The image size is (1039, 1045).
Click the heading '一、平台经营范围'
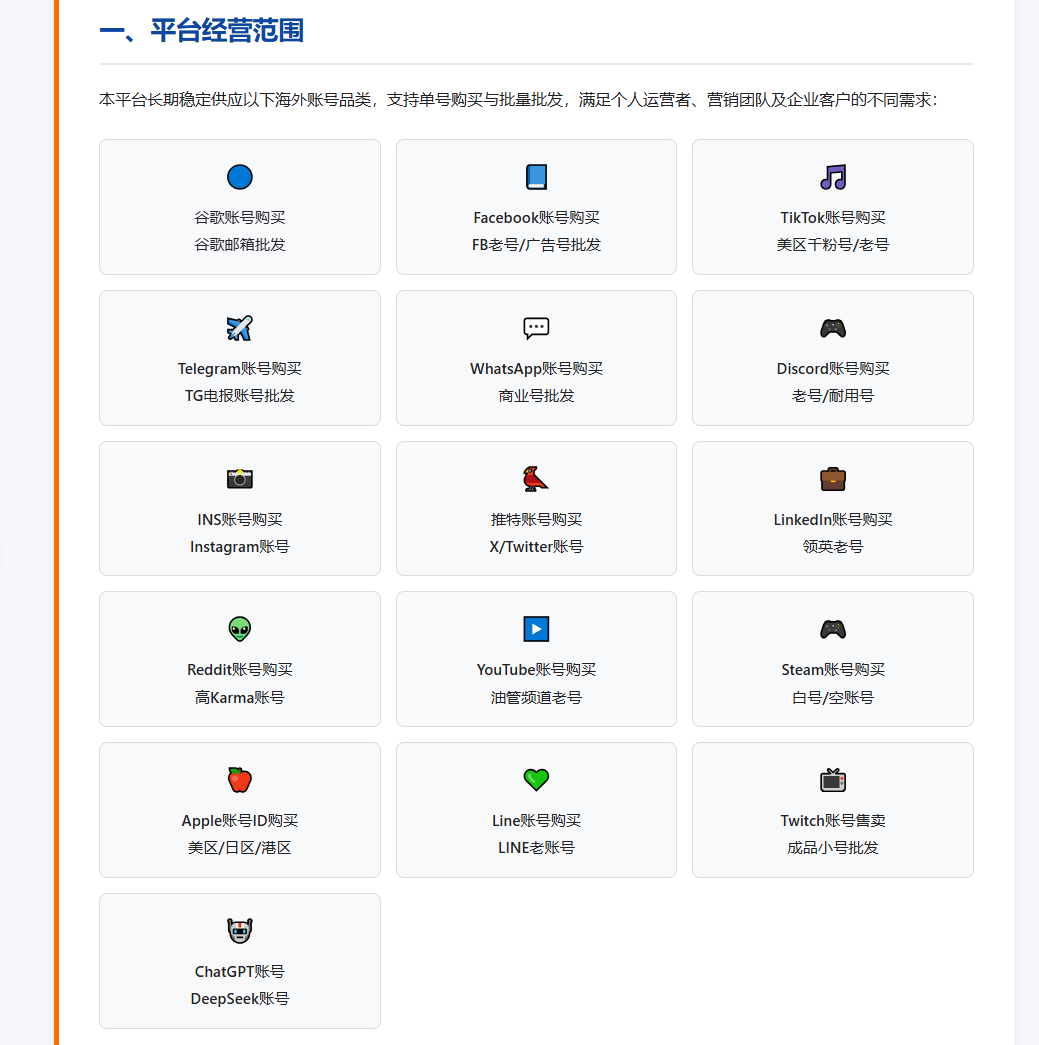[x=201, y=31]
